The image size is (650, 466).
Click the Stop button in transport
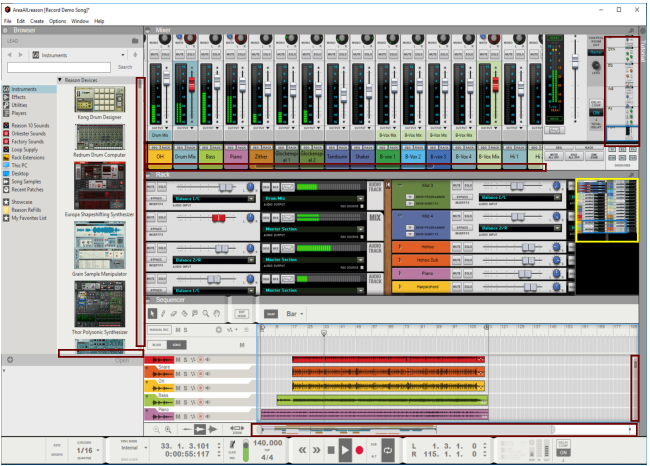coord(331,450)
